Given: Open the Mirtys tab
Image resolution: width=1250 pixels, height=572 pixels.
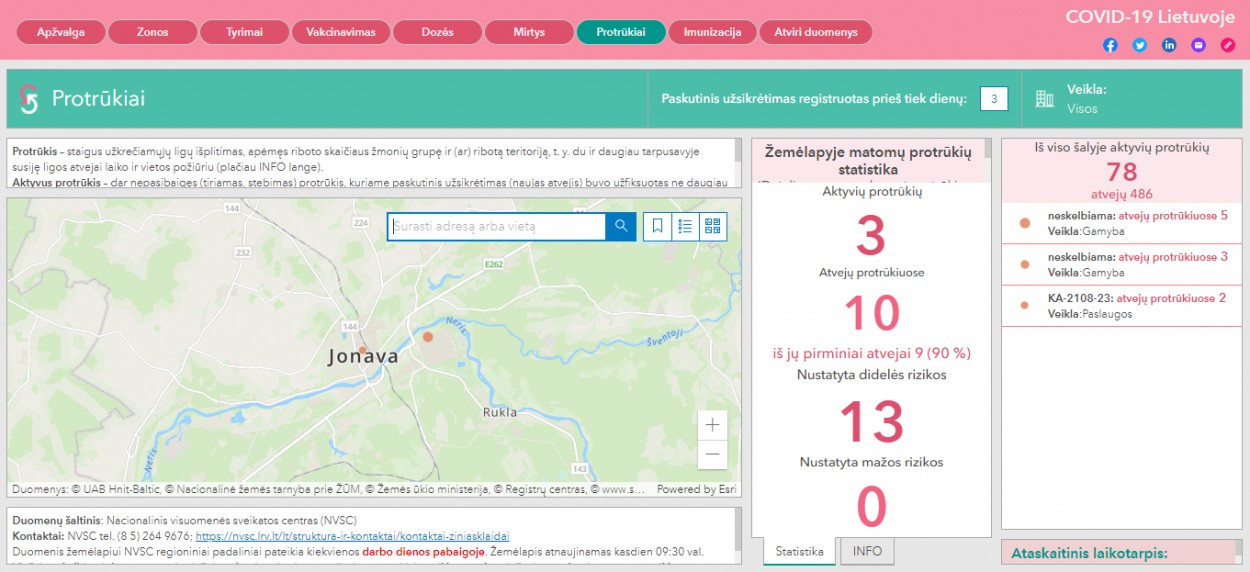Looking at the screenshot, I should (529, 32).
